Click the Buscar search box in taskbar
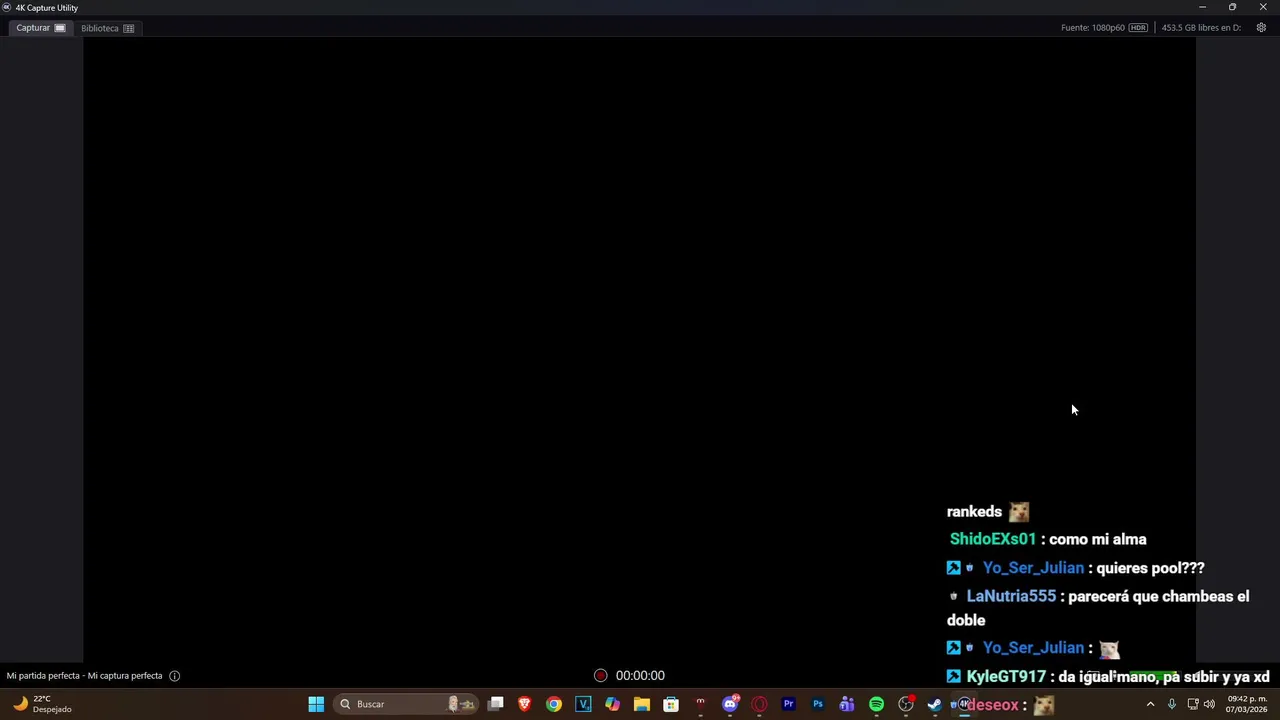1280x720 pixels. 405,704
